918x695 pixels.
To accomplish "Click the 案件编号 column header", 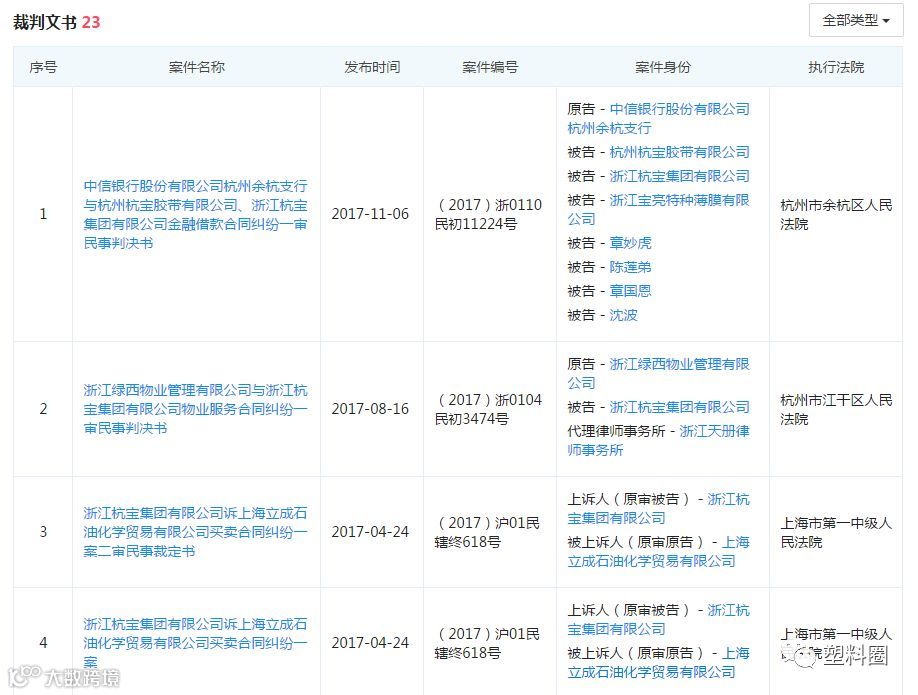I will pyautogui.click(x=490, y=67).
